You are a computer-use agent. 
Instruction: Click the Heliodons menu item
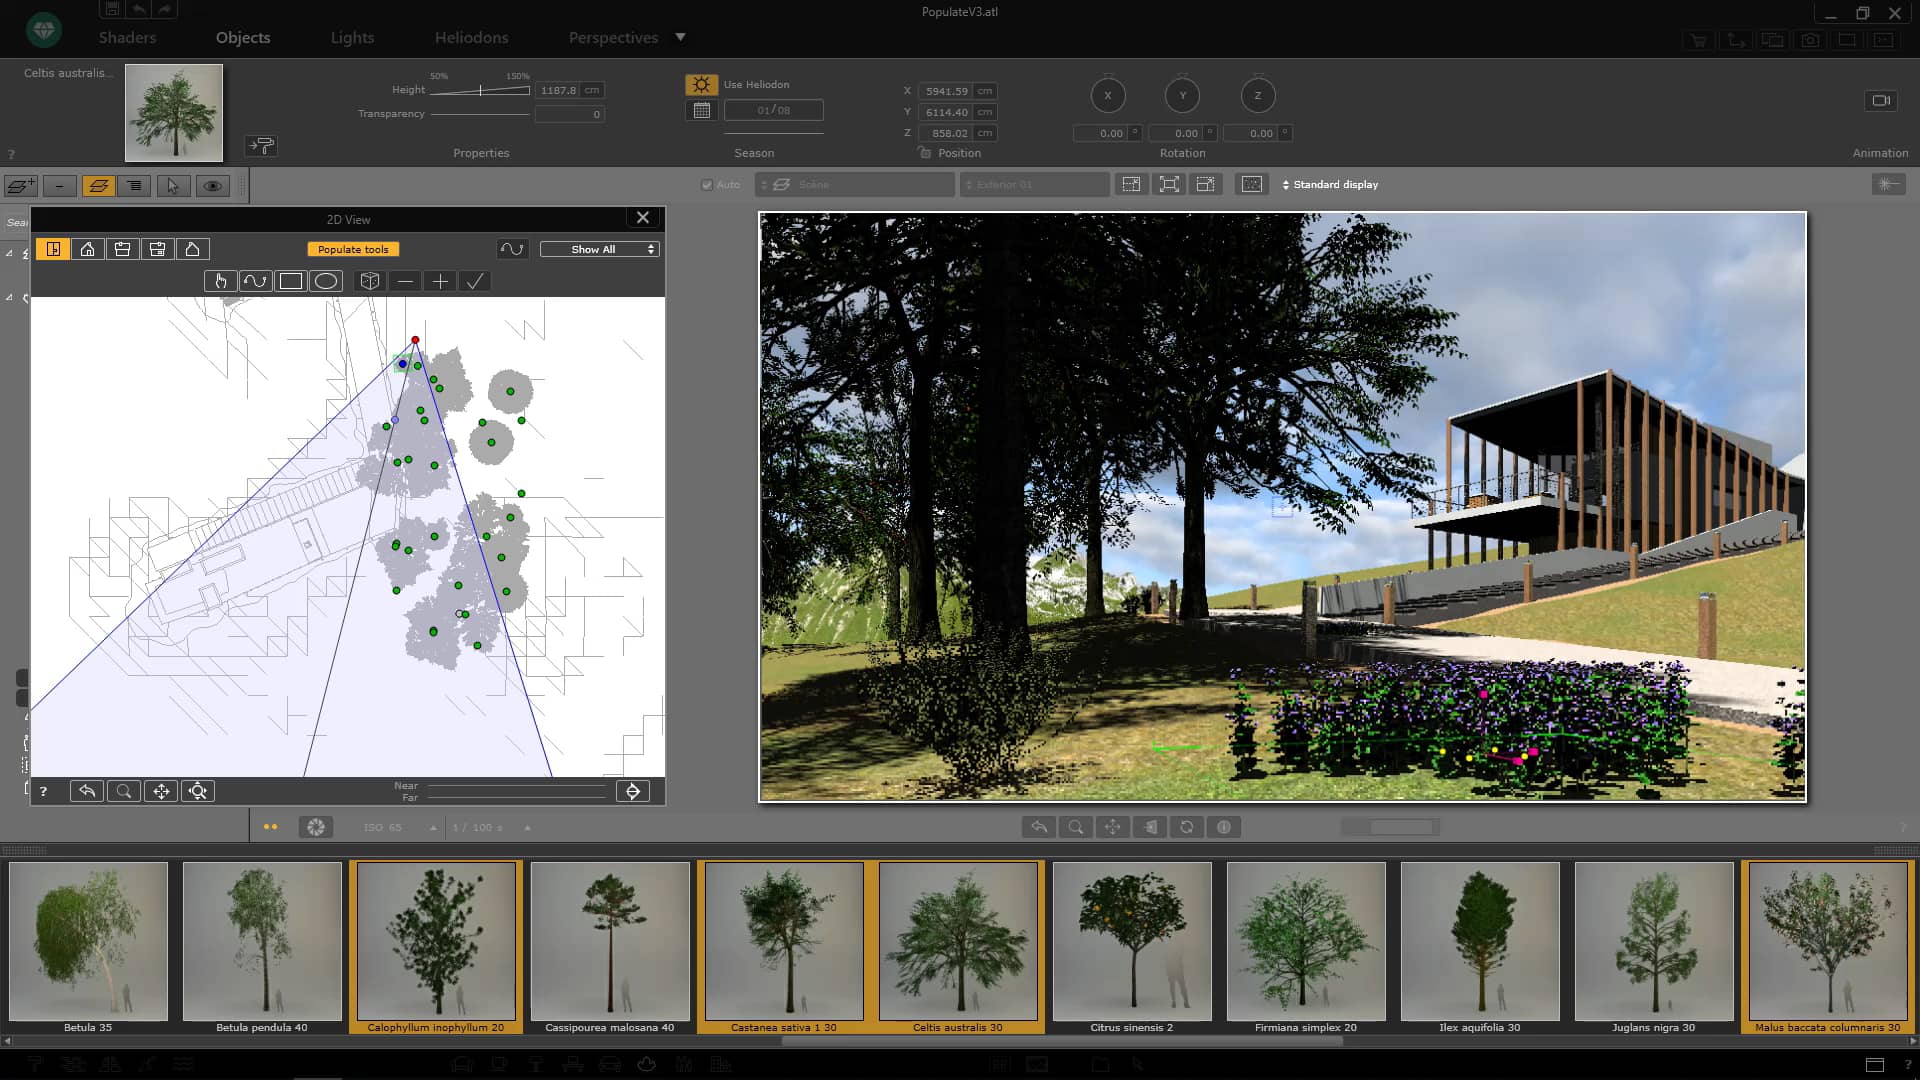tap(472, 36)
